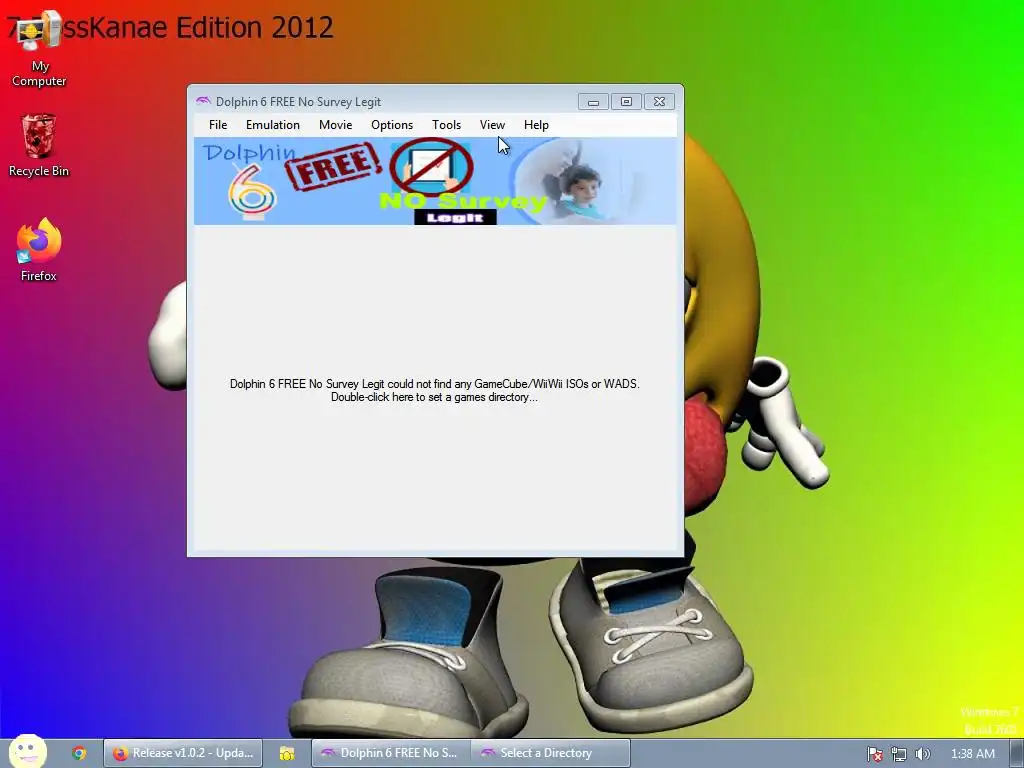Open the Movie menu

pos(335,125)
